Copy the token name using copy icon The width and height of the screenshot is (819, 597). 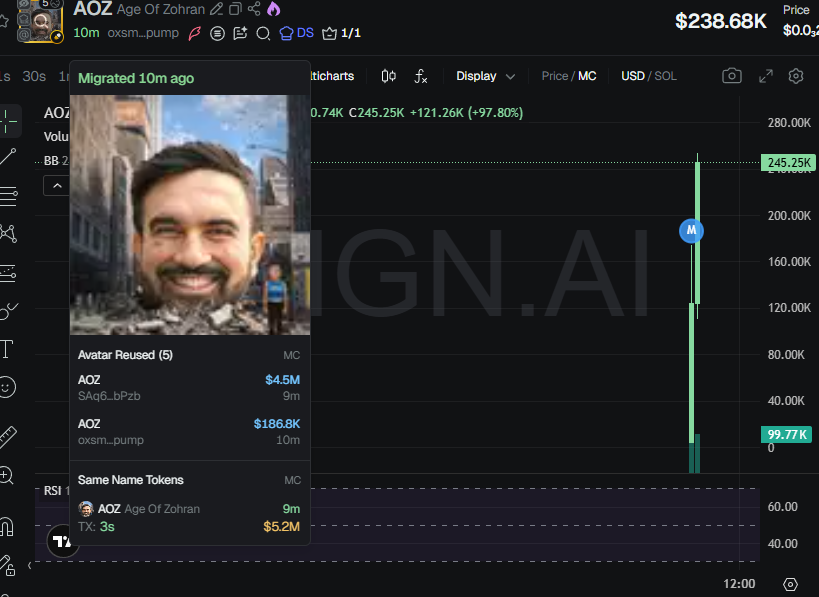pyautogui.click(x=235, y=9)
